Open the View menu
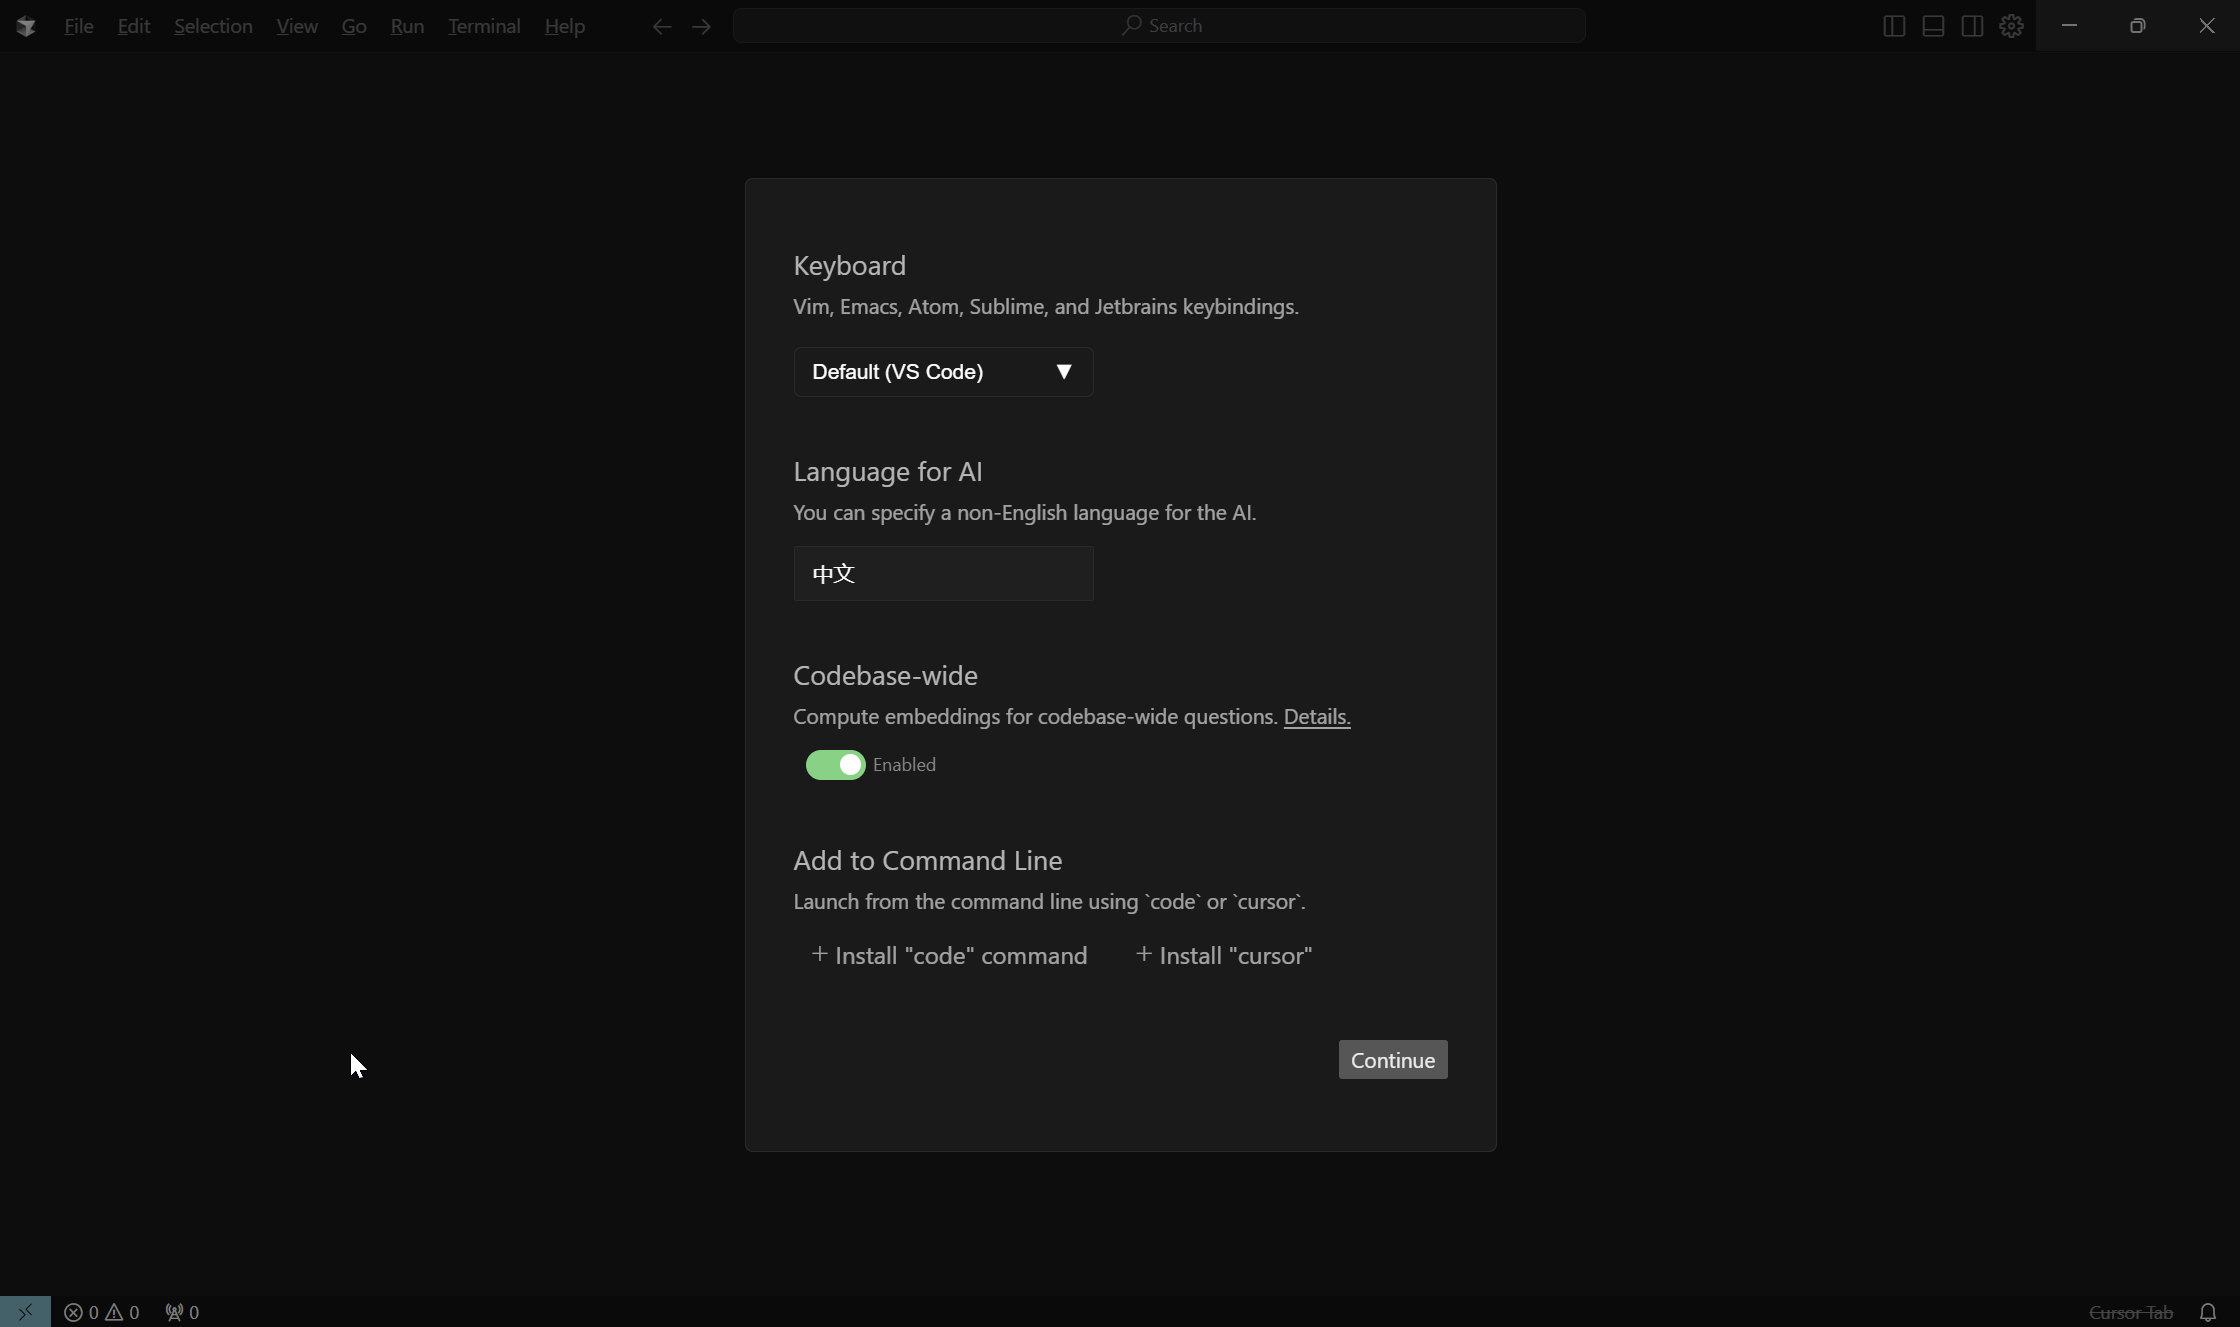This screenshot has width=2240, height=1327. 297,26
